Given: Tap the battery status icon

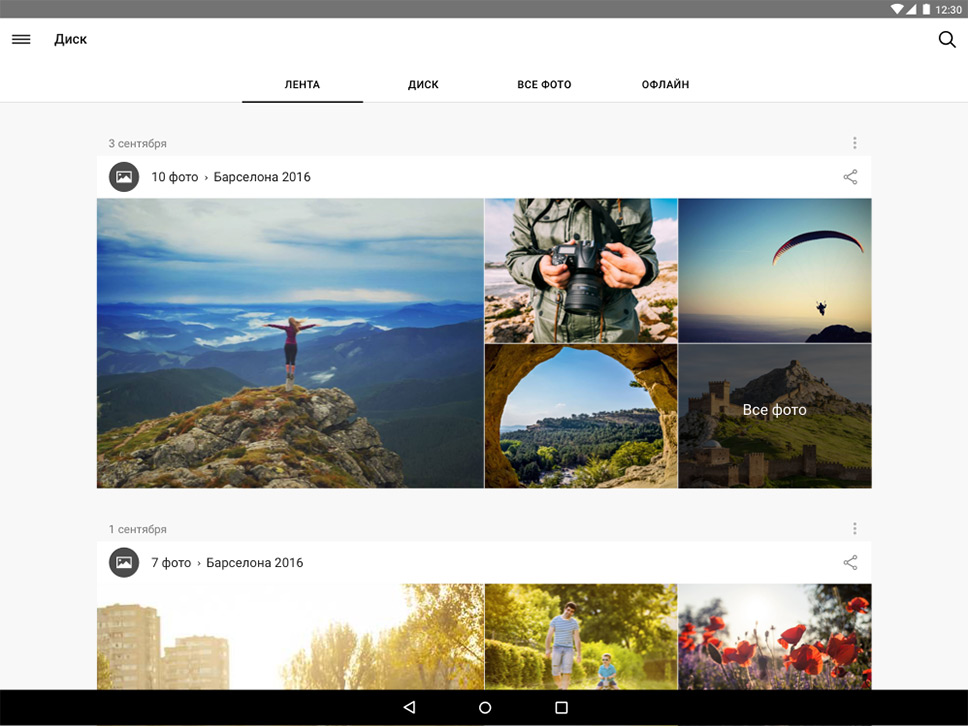Looking at the screenshot, I should coord(926,9).
